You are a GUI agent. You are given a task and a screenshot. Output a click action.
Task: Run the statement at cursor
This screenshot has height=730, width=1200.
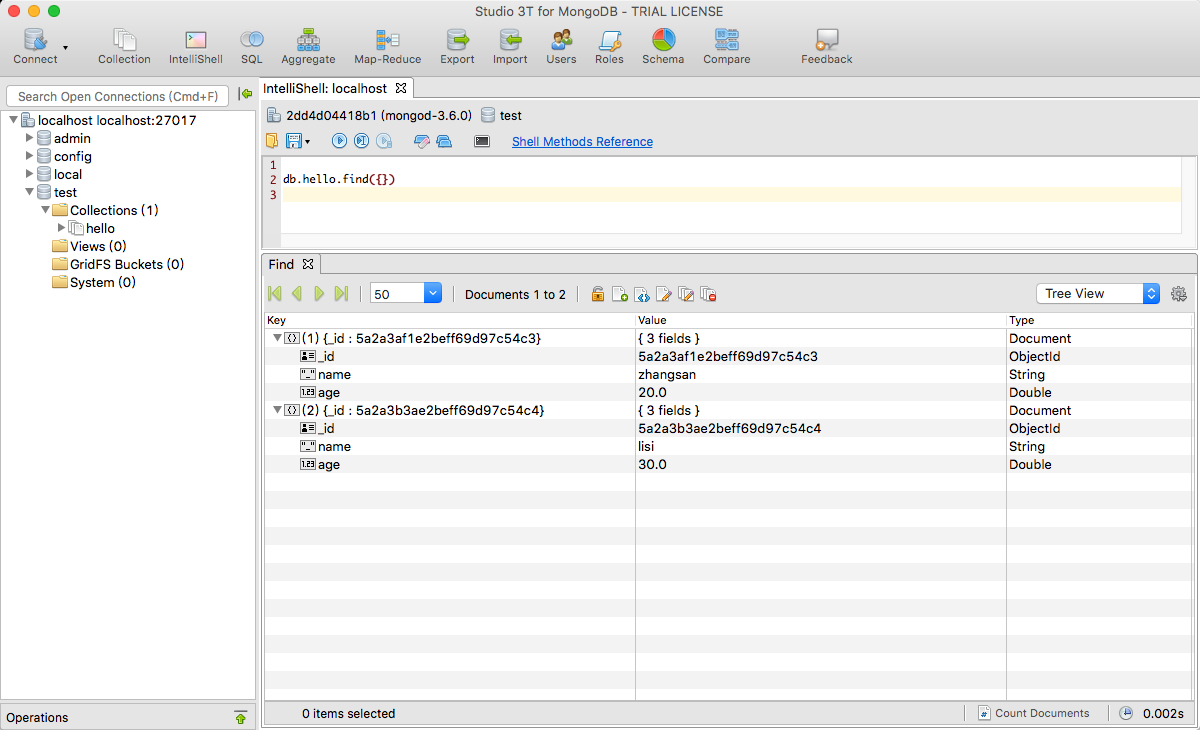pos(361,141)
